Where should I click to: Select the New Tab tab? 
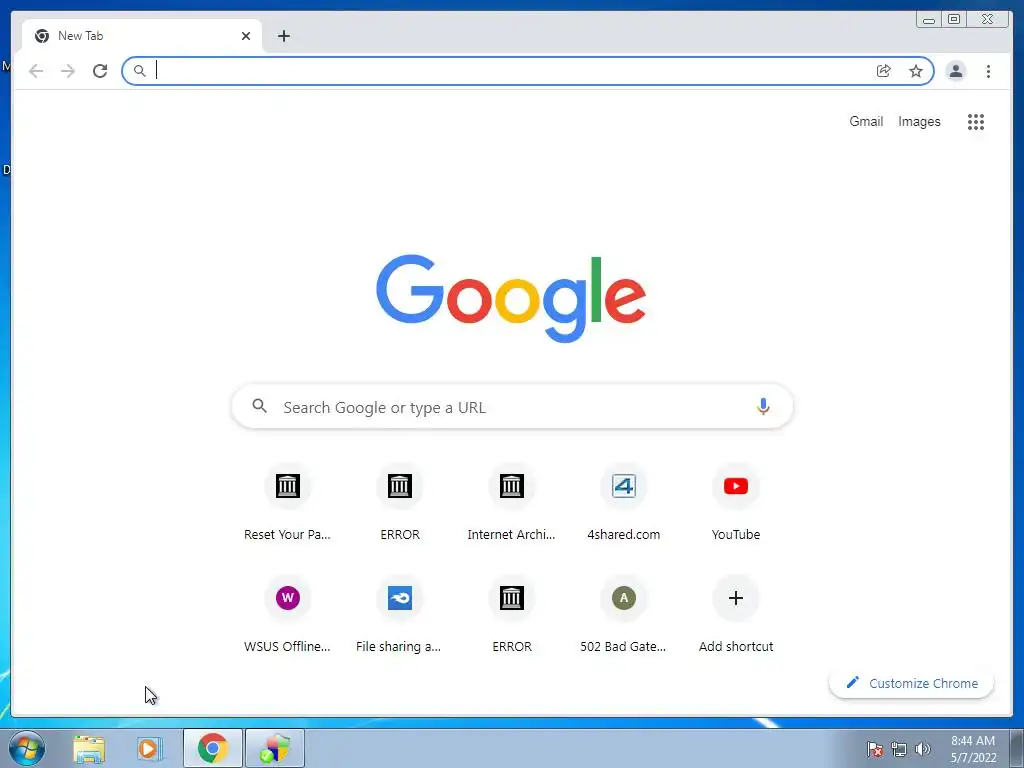pyautogui.click(x=142, y=36)
